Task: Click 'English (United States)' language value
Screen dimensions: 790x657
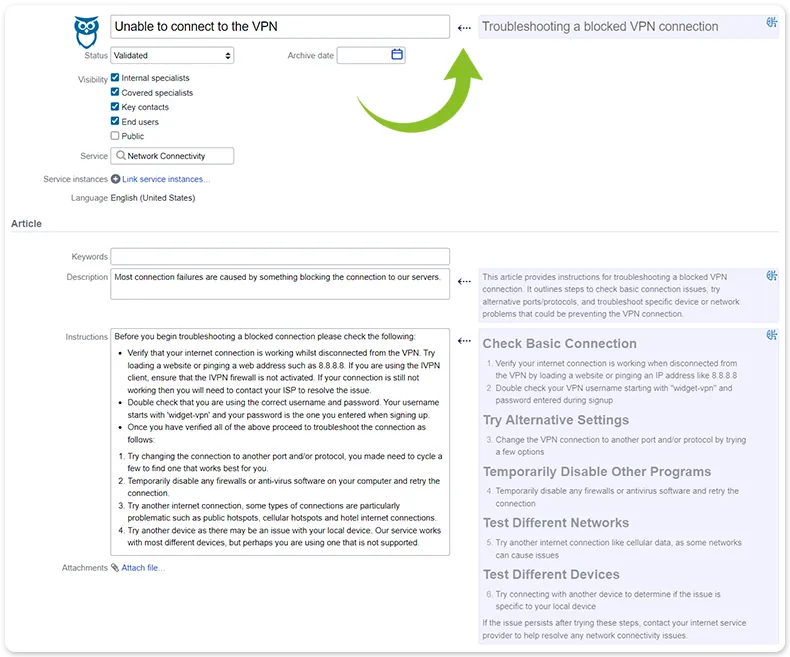Action: 153,198
